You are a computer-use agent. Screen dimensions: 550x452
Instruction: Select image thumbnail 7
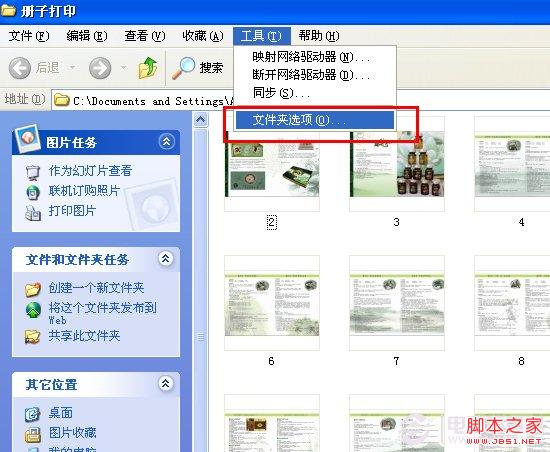[x=397, y=303]
